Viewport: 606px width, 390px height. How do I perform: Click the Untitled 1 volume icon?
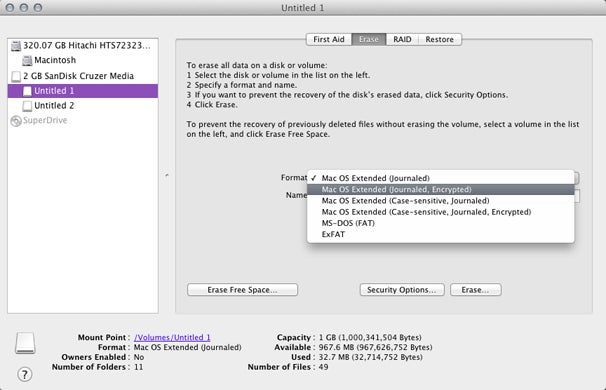coord(27,91)
